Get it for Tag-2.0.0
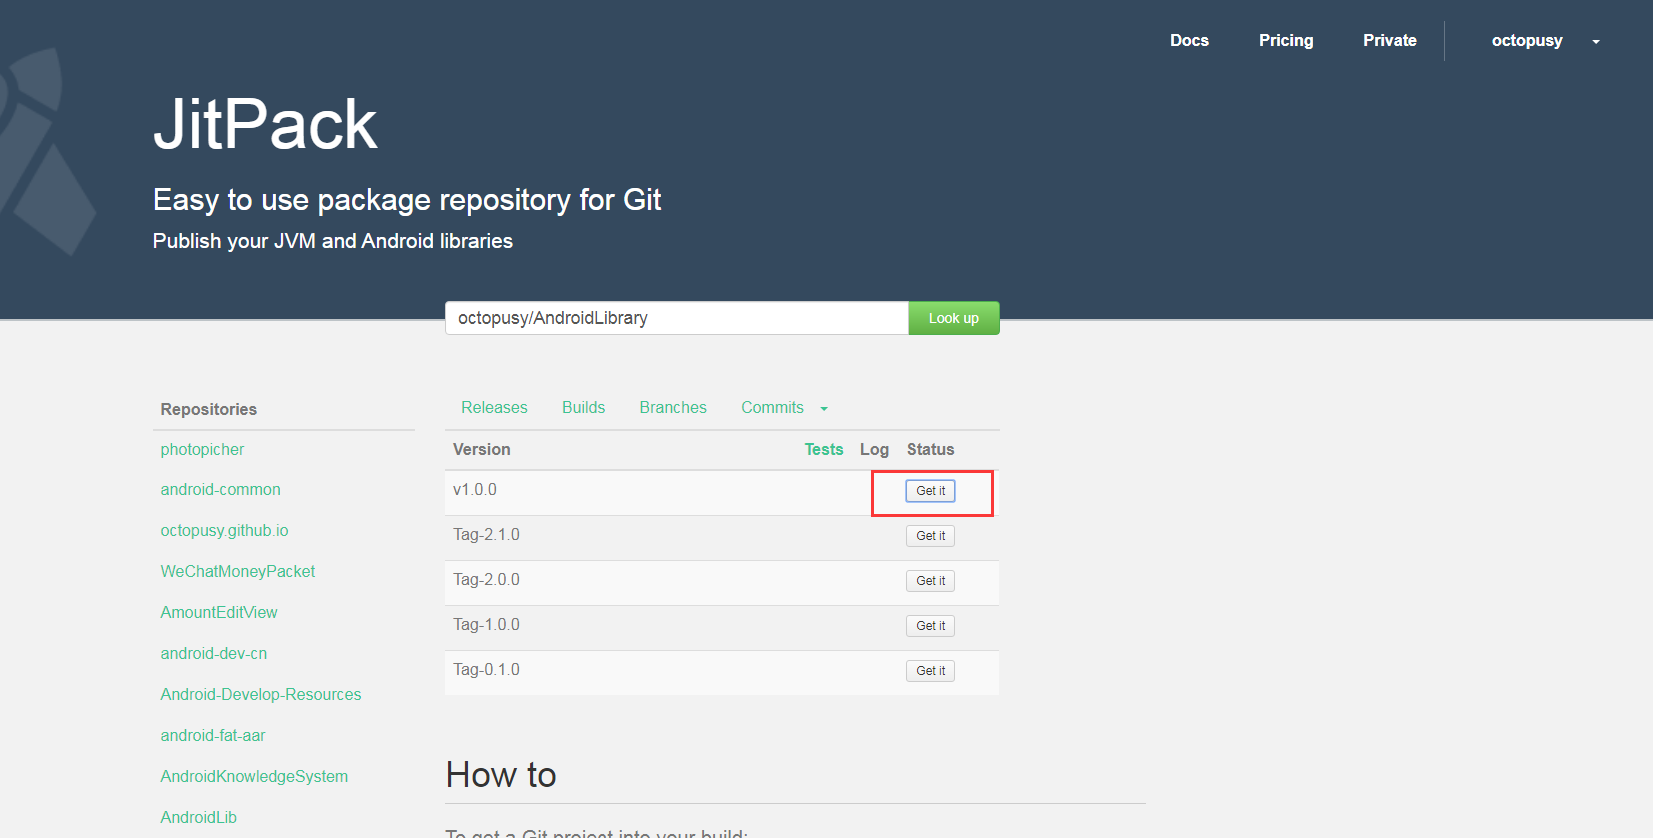This screenshot has height=838, width=1653. pos(931,581)
